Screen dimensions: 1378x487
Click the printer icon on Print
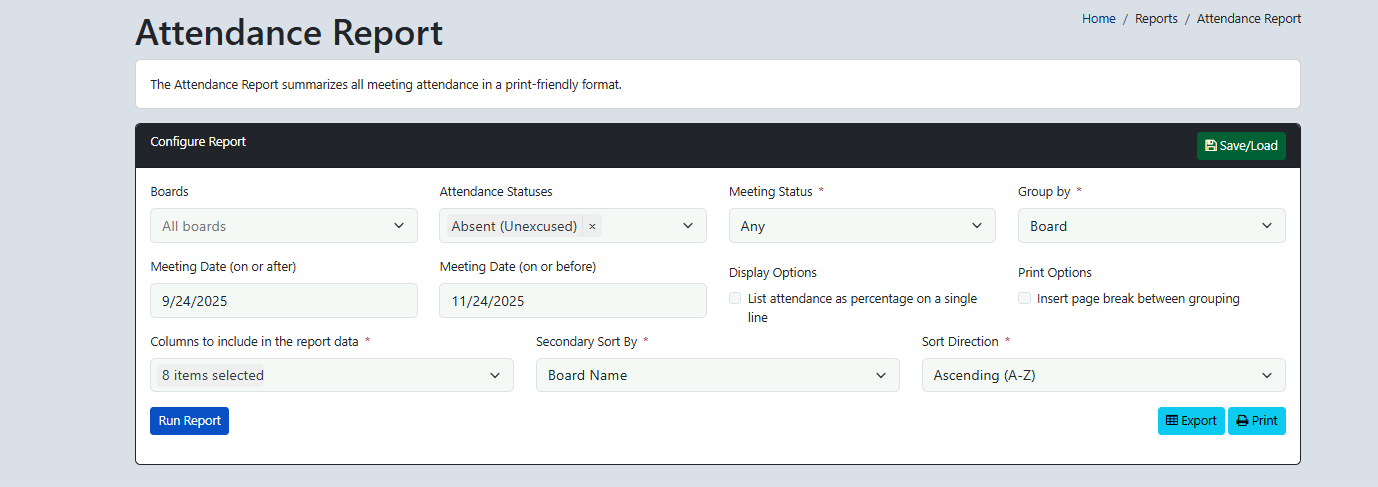click(1242, 421)
